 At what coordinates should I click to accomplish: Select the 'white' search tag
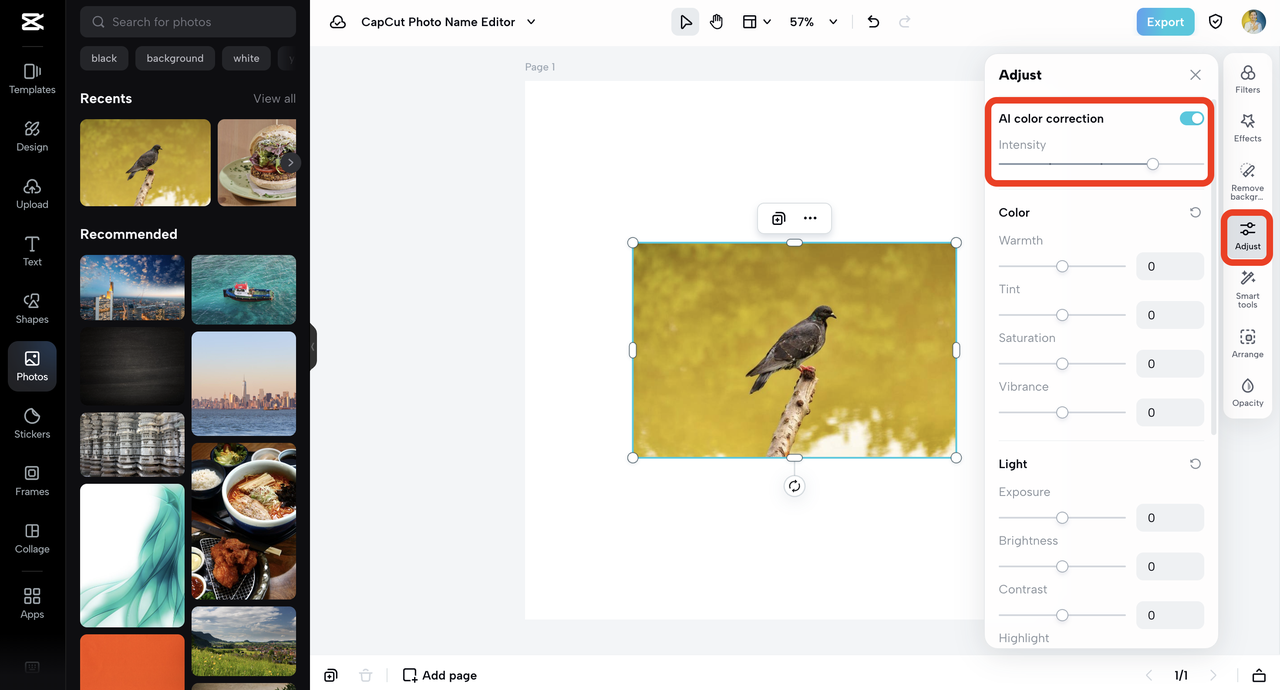click(246, 58)
